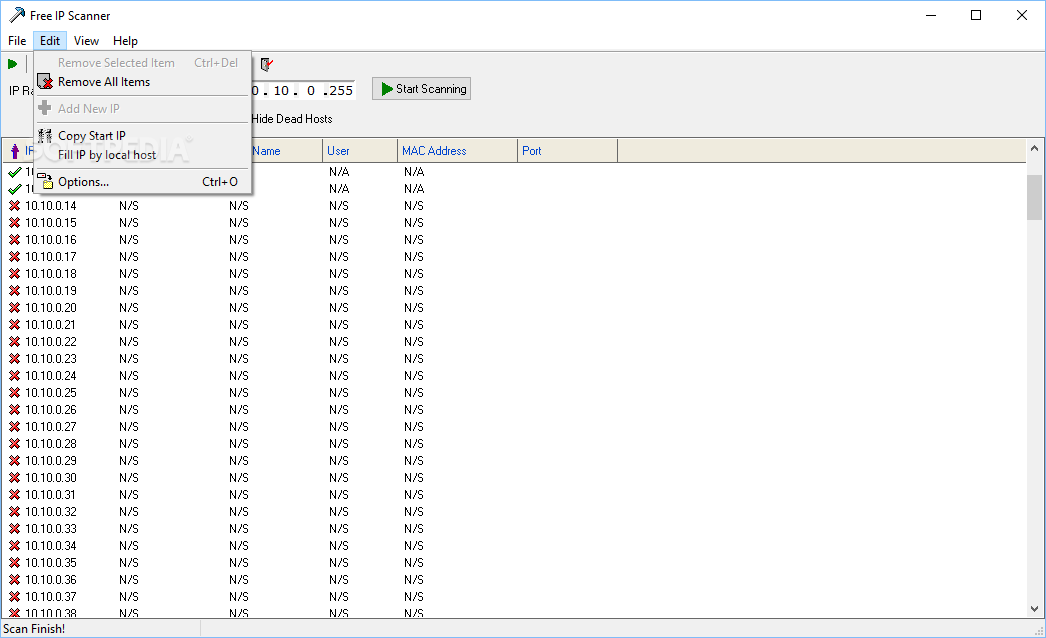
Task: Click the scrollbar down arrow
Action: 1034,609
